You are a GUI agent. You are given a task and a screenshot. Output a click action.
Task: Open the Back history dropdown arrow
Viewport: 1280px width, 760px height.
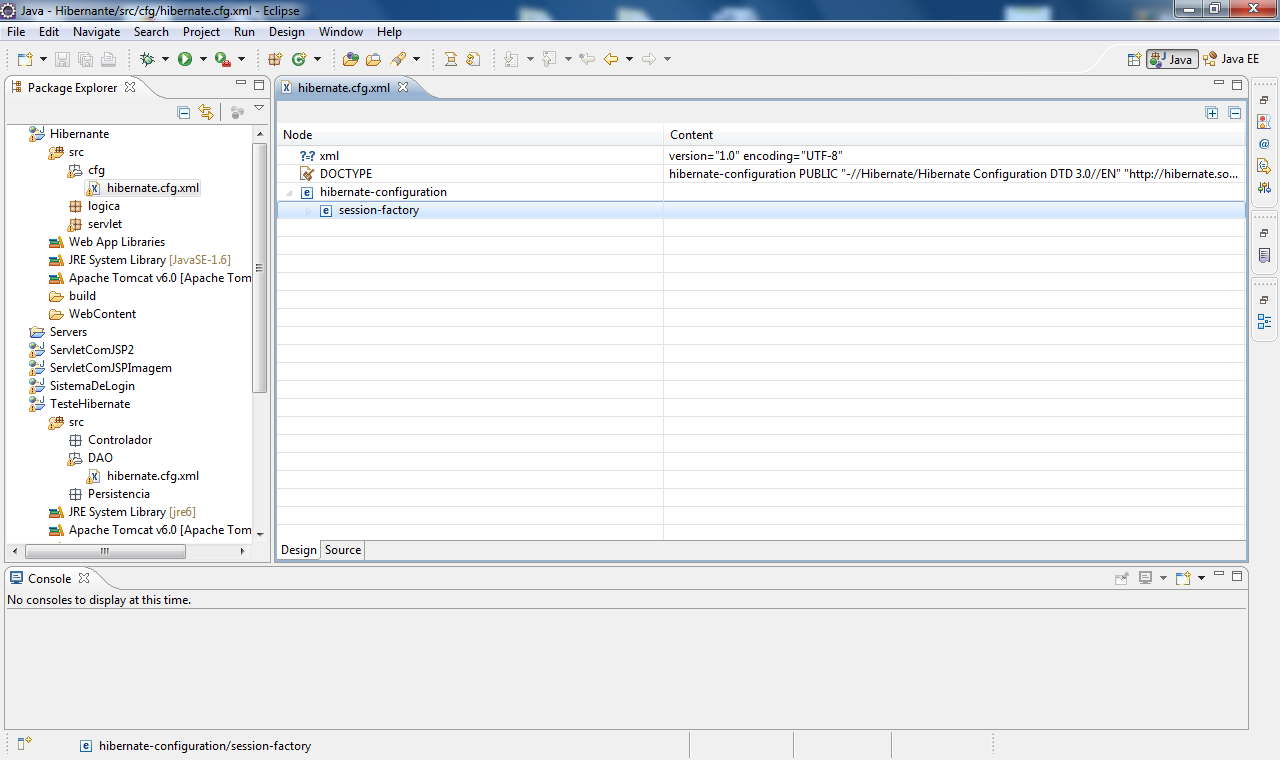pos(629,59)
